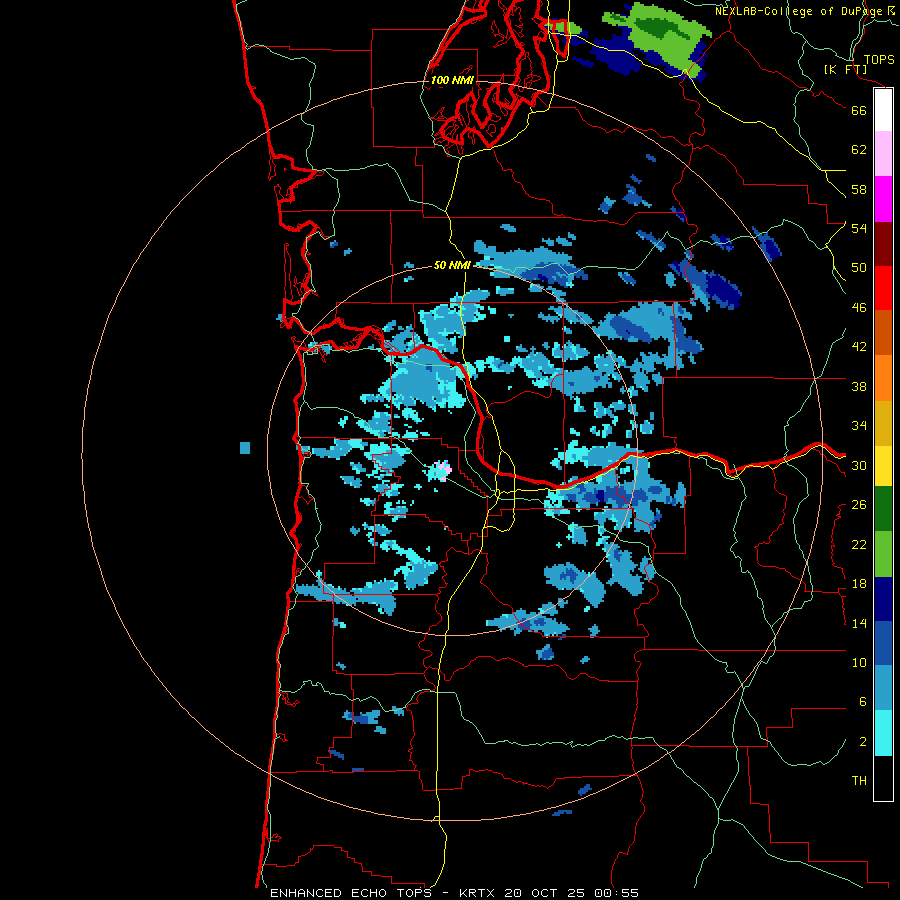Click the ENHANCED ECHO TOPS title text
The height and width of the screenshot is (900, 900).
click(351, 893)
